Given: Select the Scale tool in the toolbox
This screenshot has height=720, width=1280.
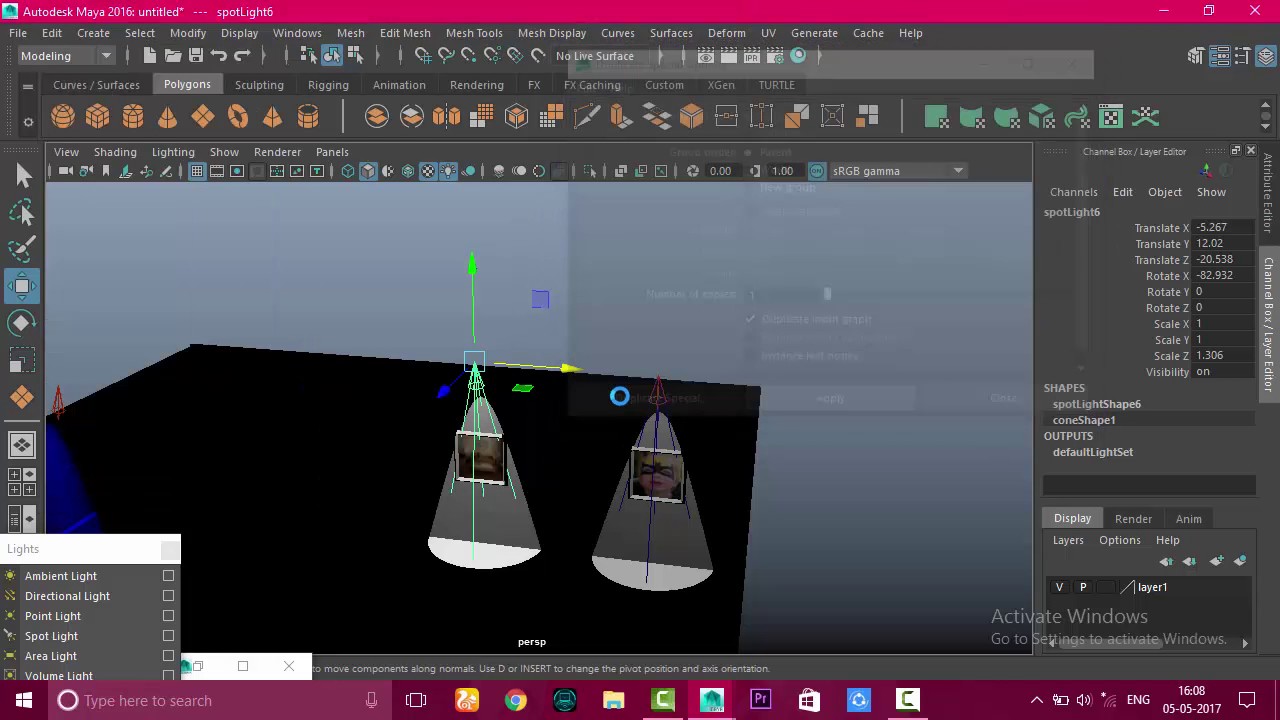Looking at the screenshot, I should pos(22,361).
